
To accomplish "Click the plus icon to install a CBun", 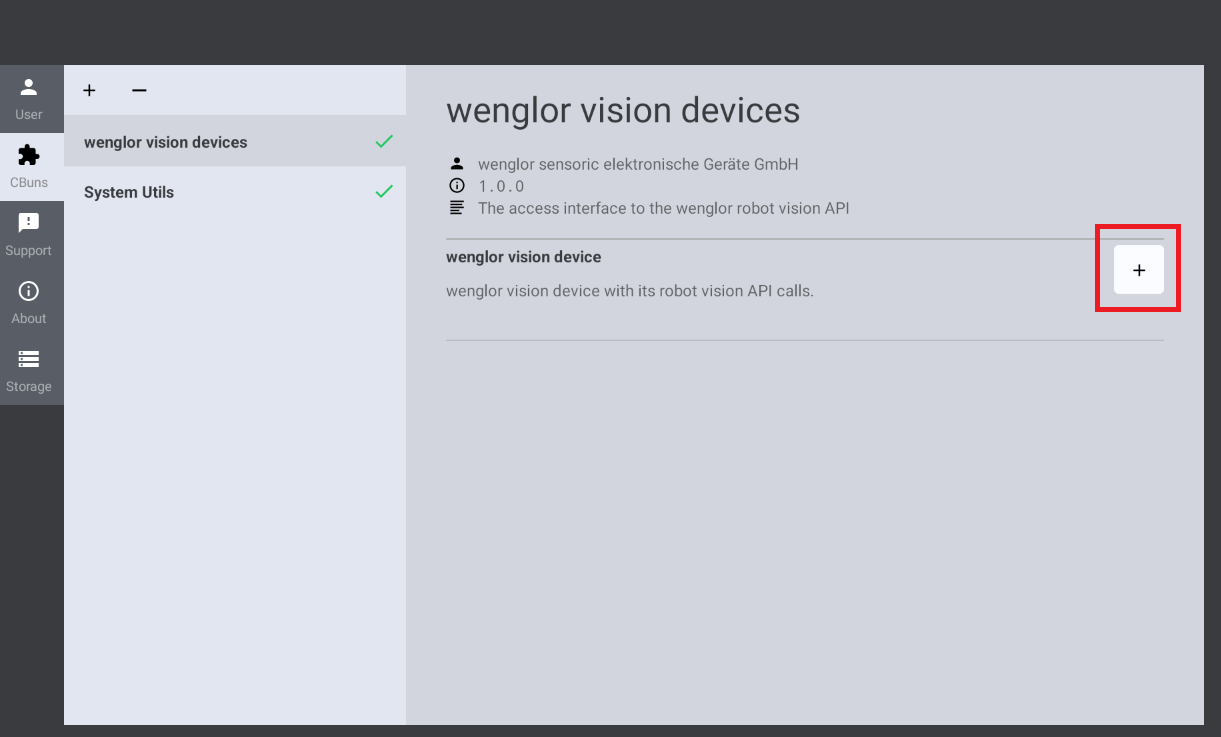I will point(89,90).
